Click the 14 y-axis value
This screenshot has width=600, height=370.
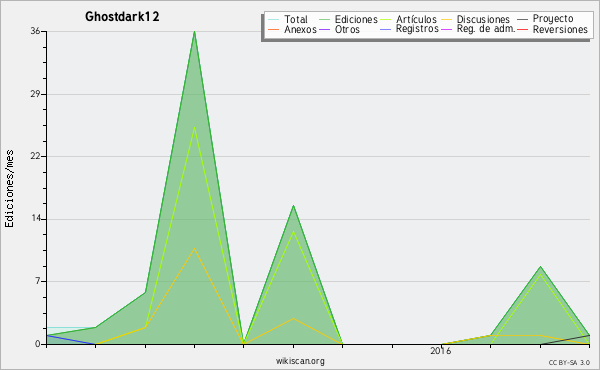pos(36,218)
